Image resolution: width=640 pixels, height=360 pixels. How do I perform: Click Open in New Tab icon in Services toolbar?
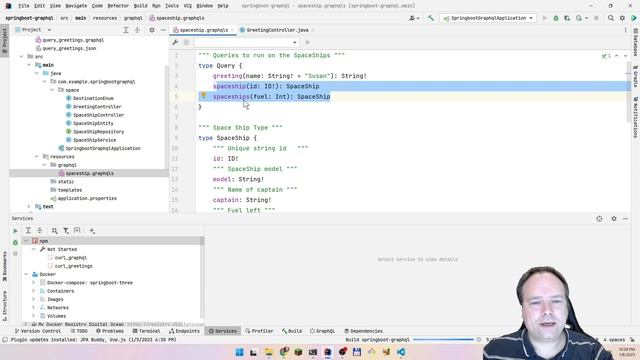pyautogui.click(x=77, y=231)
